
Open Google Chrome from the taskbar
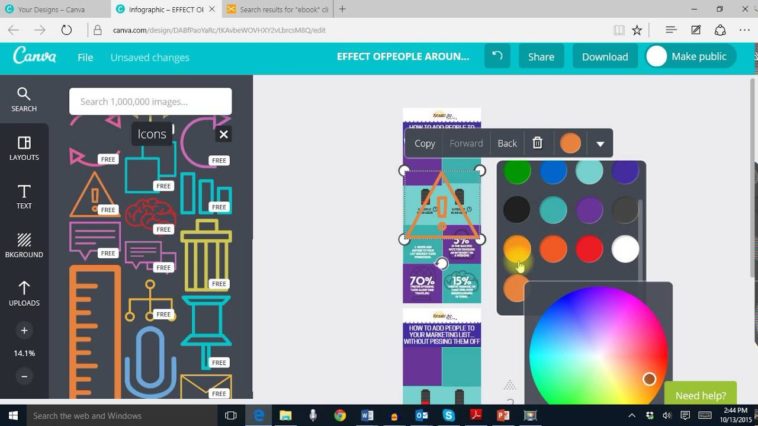pyautogui.click(x=340, y=415)
